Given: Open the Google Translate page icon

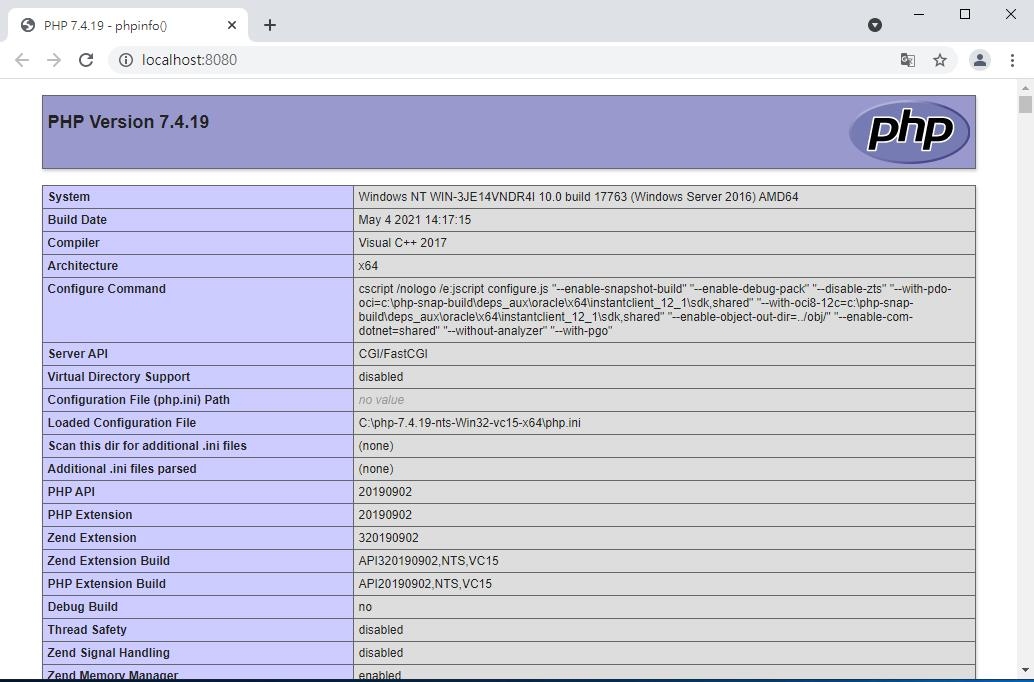Looking at the screenshot, I should coord(907,60).
